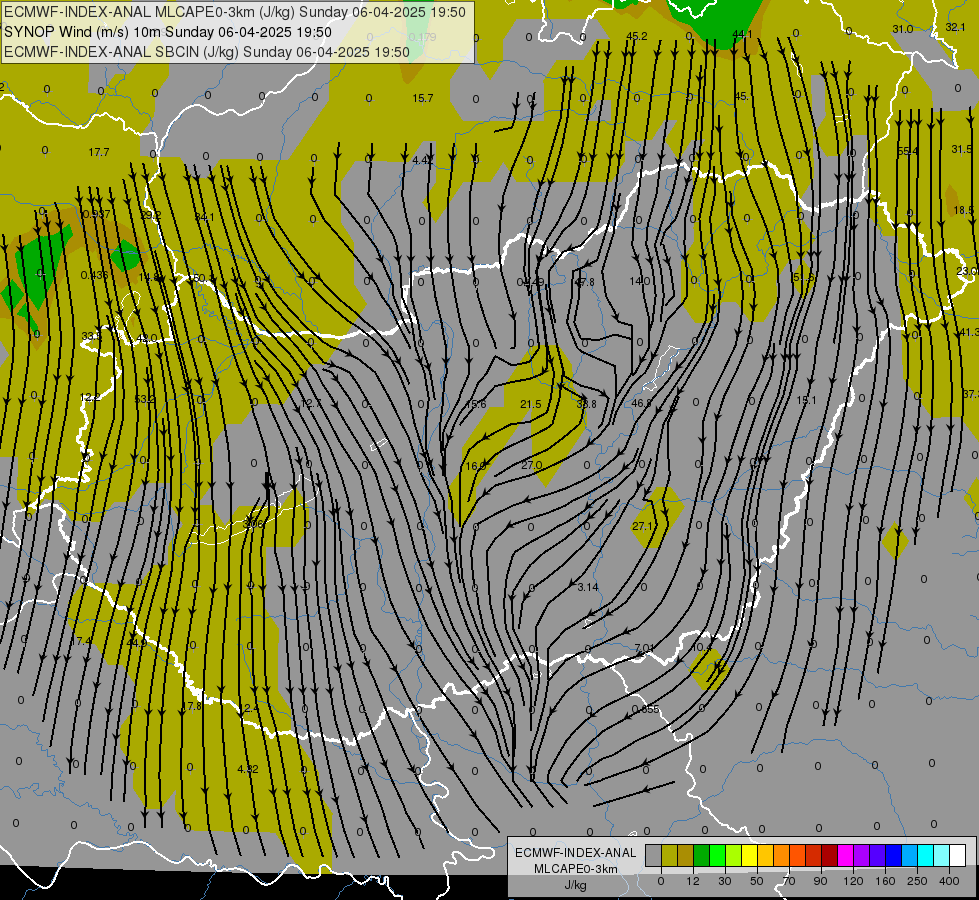Image resolution: width=979 pixels, height=900 pixels.
Task: Click the map value '15.6'
Action: pos(476,404)
